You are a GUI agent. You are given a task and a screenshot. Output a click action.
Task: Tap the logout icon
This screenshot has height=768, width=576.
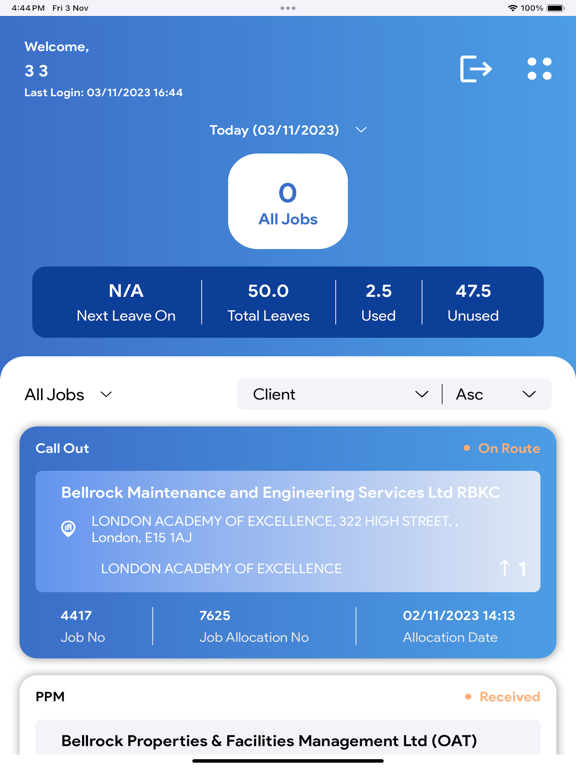(x=476, y=69)
